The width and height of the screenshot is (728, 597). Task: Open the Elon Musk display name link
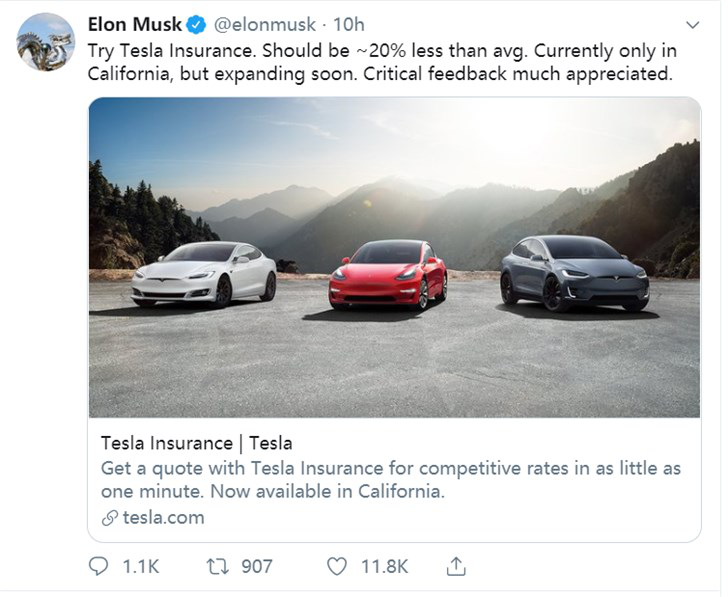pyautogui.click(x=134, y=24)
